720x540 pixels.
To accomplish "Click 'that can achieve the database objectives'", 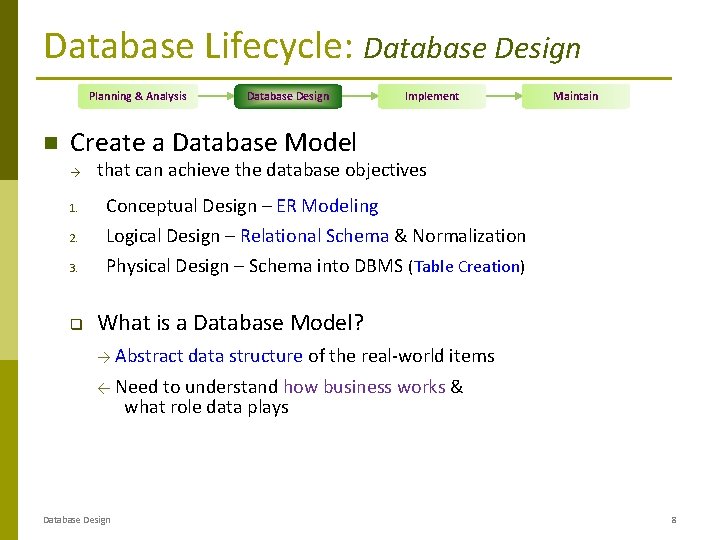I will tap(262, 170).
